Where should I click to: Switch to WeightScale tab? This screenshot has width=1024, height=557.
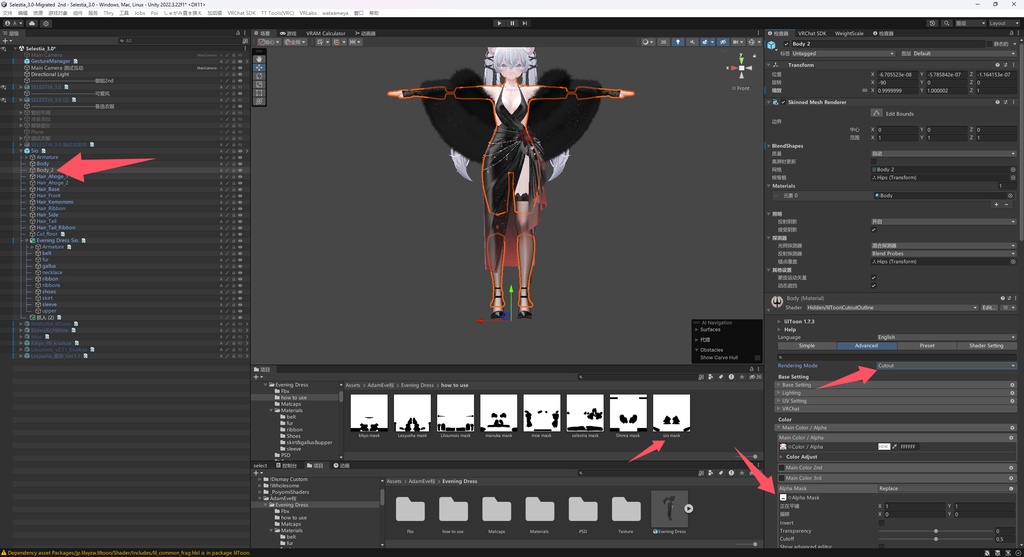pyautogui.click(x=849, y=33)
